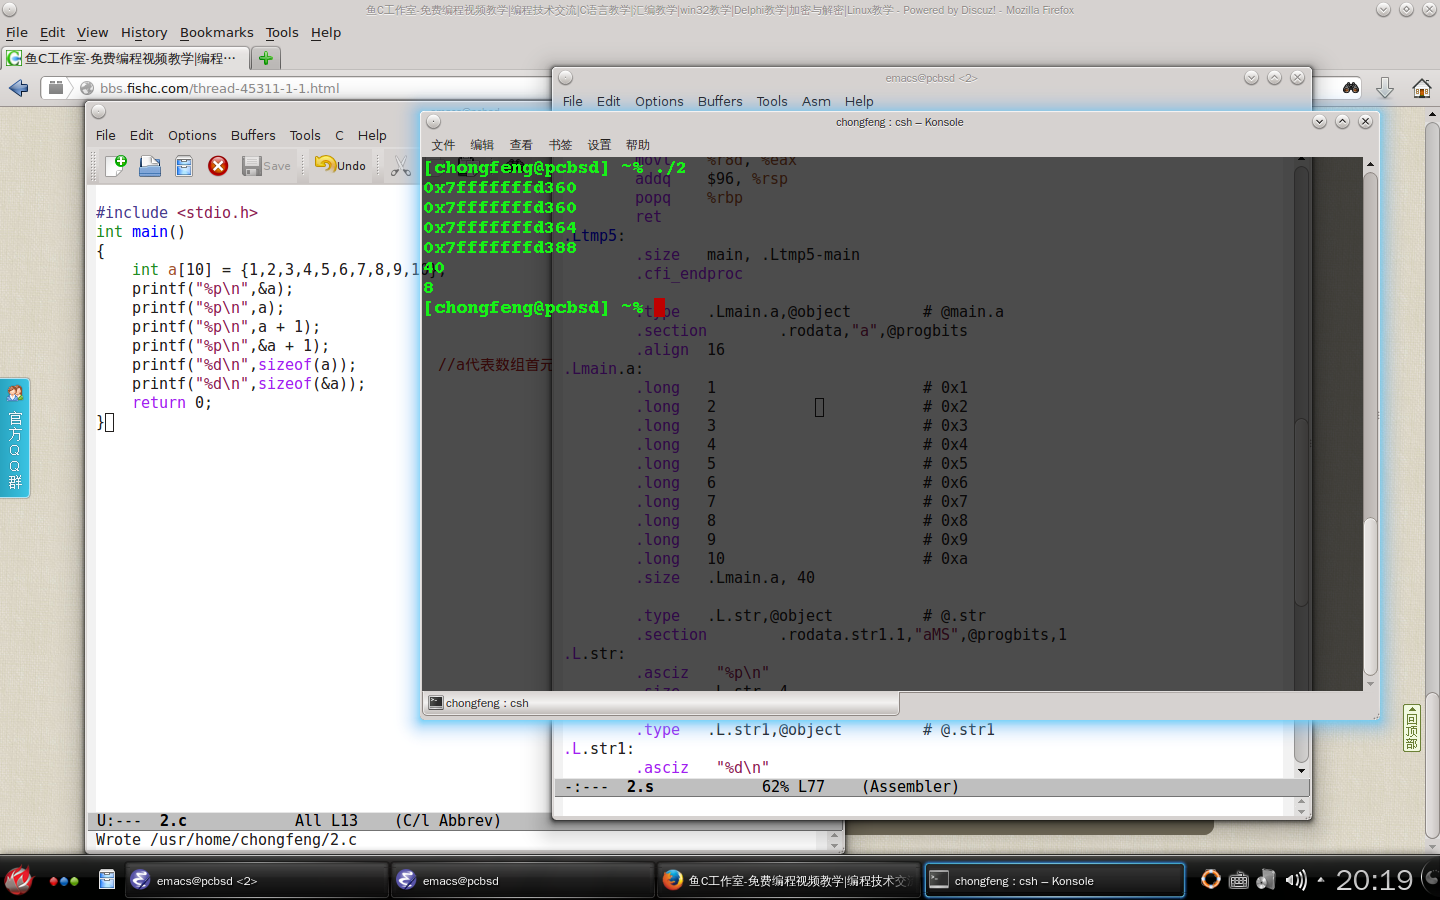Open Konsole 查看 menu
1440x900 pixels.
coord(521,145)
